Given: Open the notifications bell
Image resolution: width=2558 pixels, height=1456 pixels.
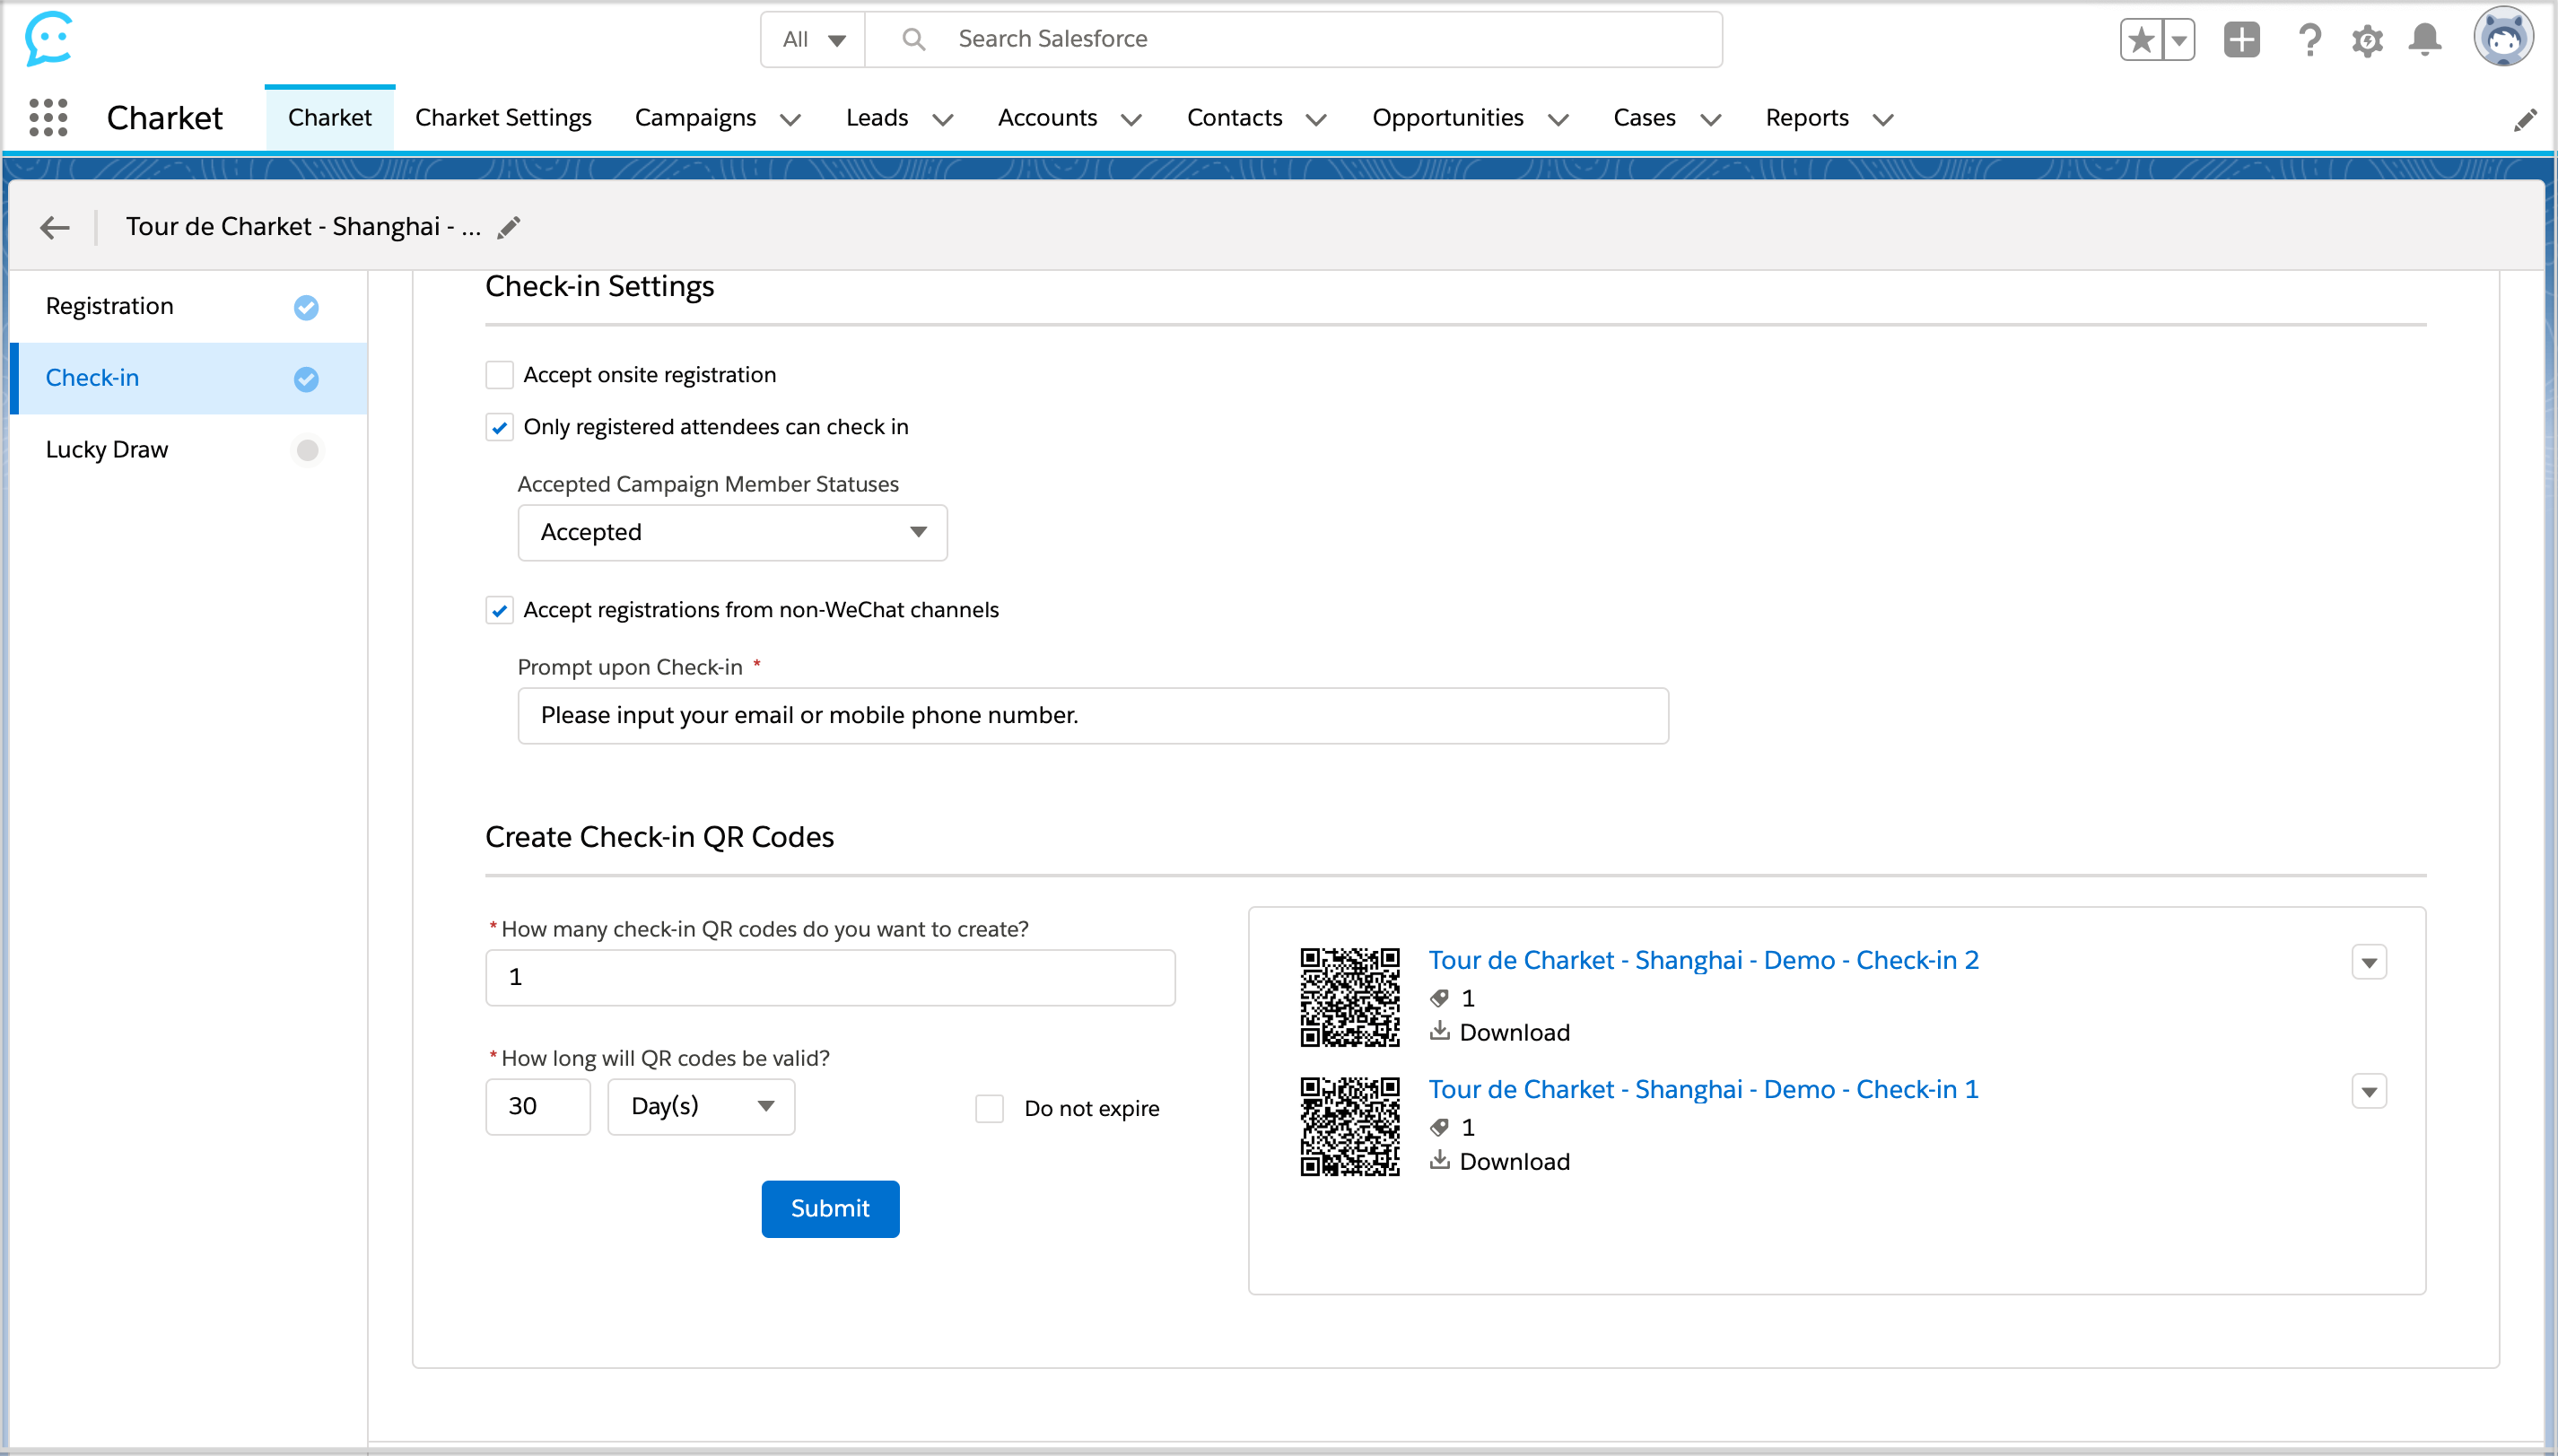Looking at the screenshot, I should tap(2425, 40).
